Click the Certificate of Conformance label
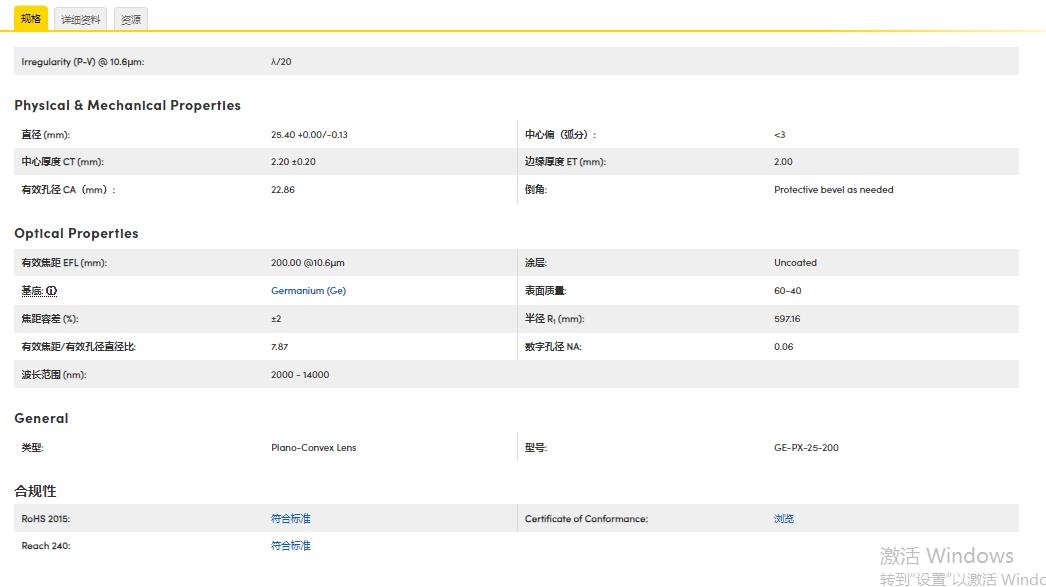 coord(586,518)
